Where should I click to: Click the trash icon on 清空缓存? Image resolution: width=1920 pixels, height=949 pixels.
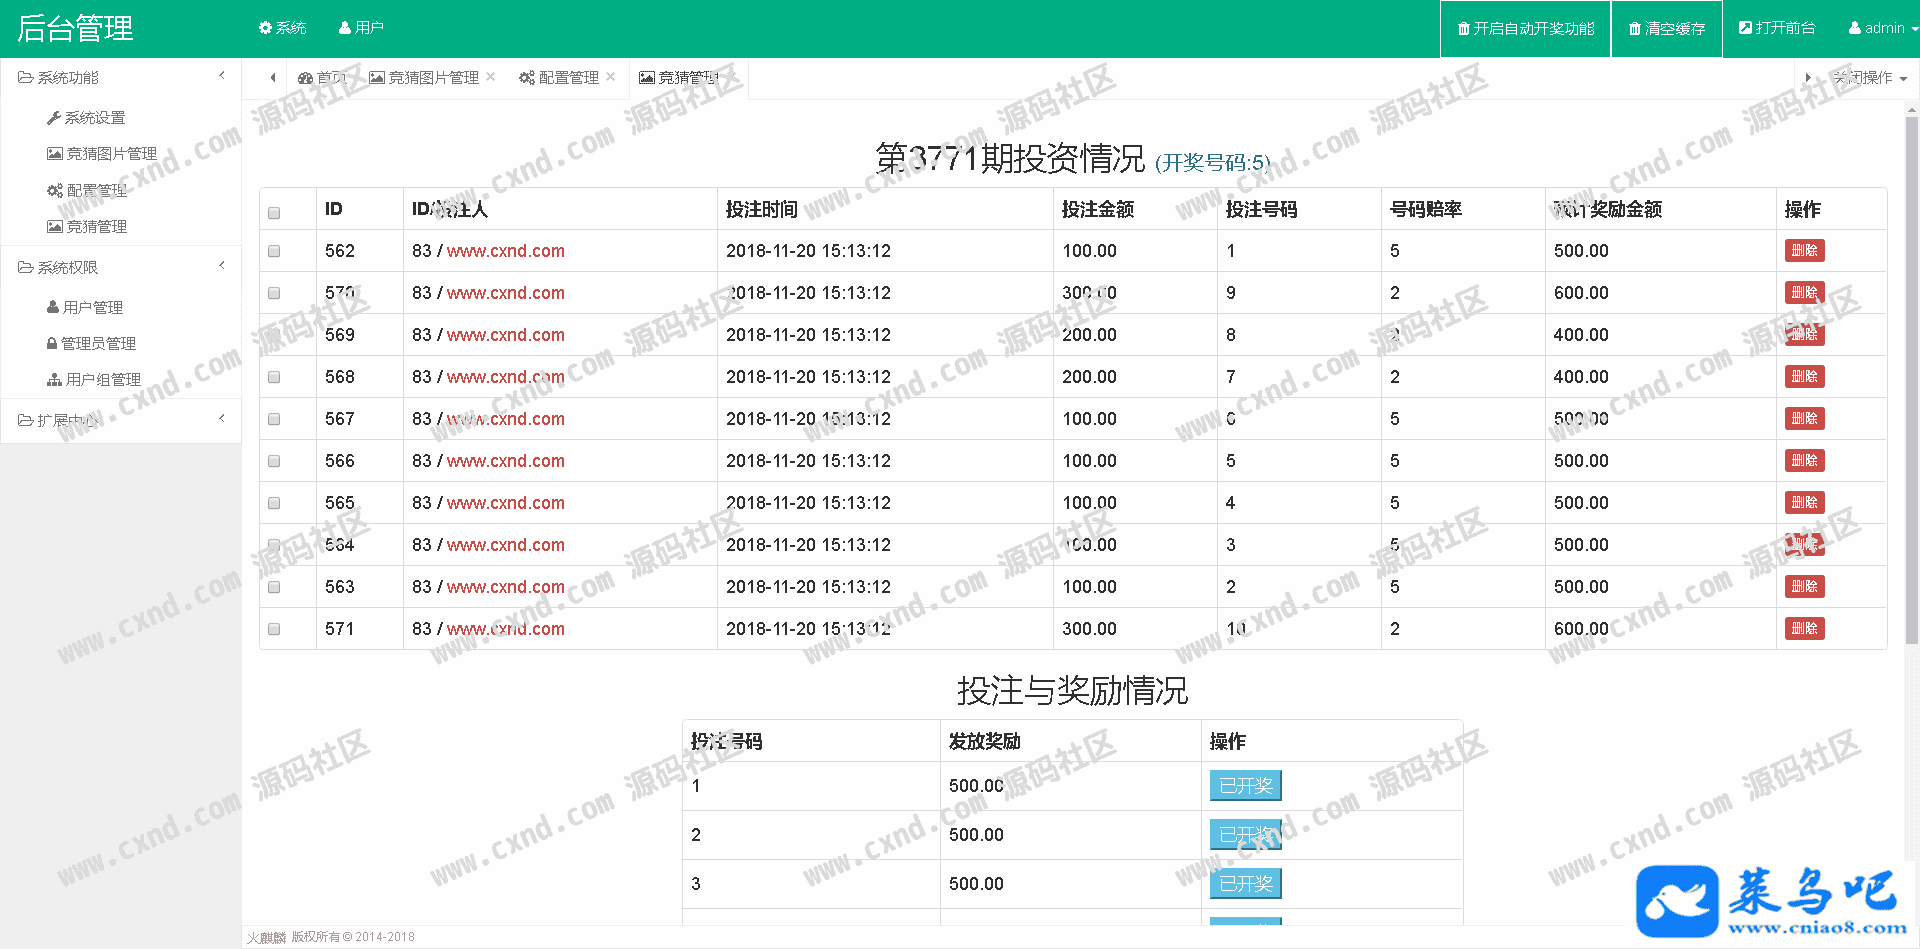tap(1635, 29)
